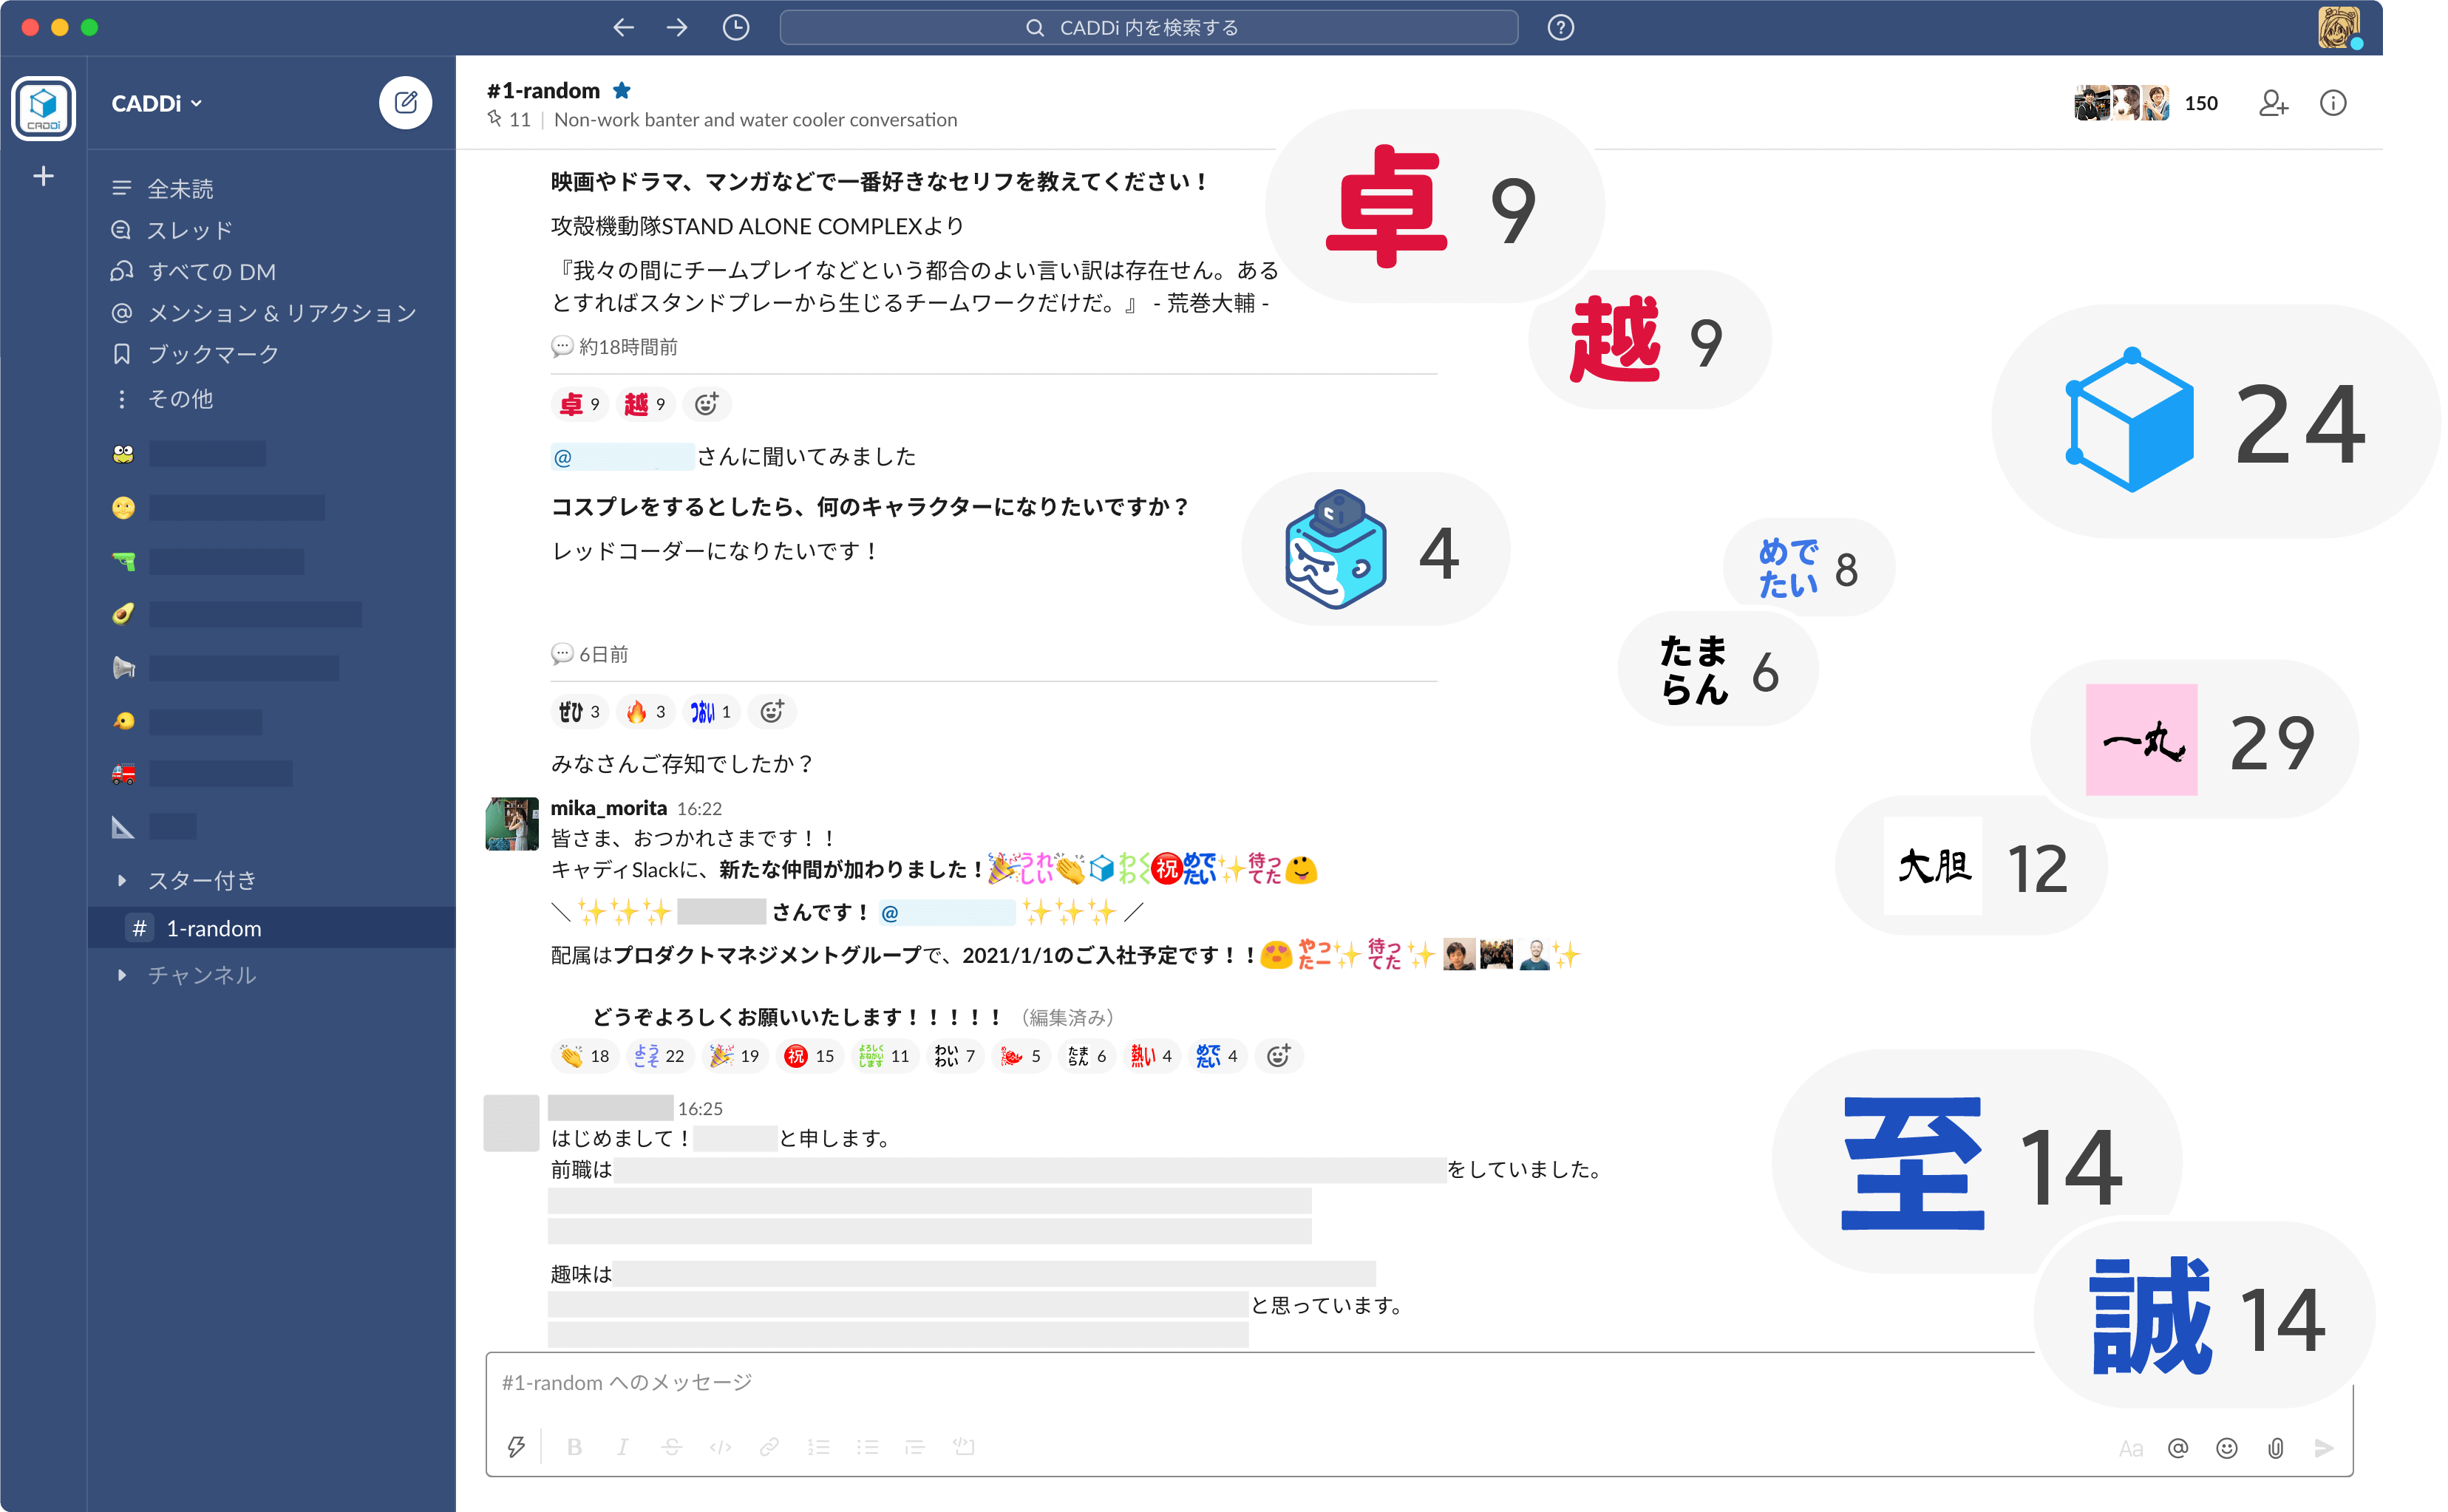Toggle the 卓 reaction with count 9

pyautogui.click(x=579, y=404)
